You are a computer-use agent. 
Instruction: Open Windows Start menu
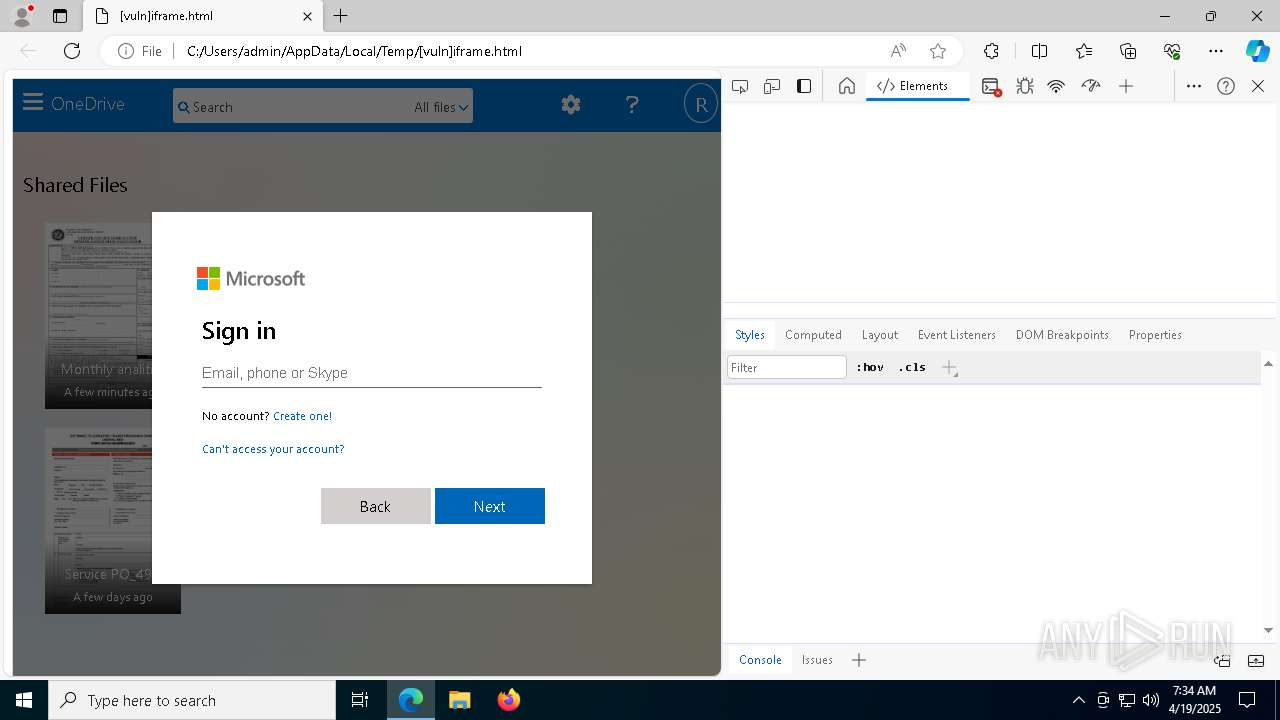click(x=24, y=700)
